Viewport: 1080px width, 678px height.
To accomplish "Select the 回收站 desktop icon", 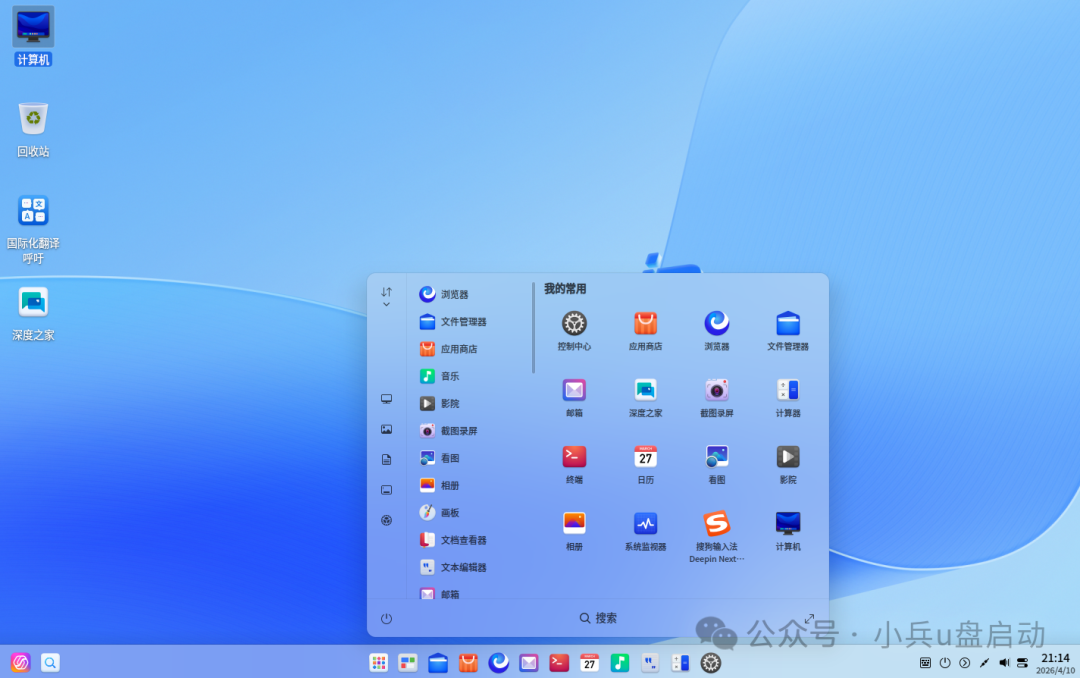I will 33,130.
